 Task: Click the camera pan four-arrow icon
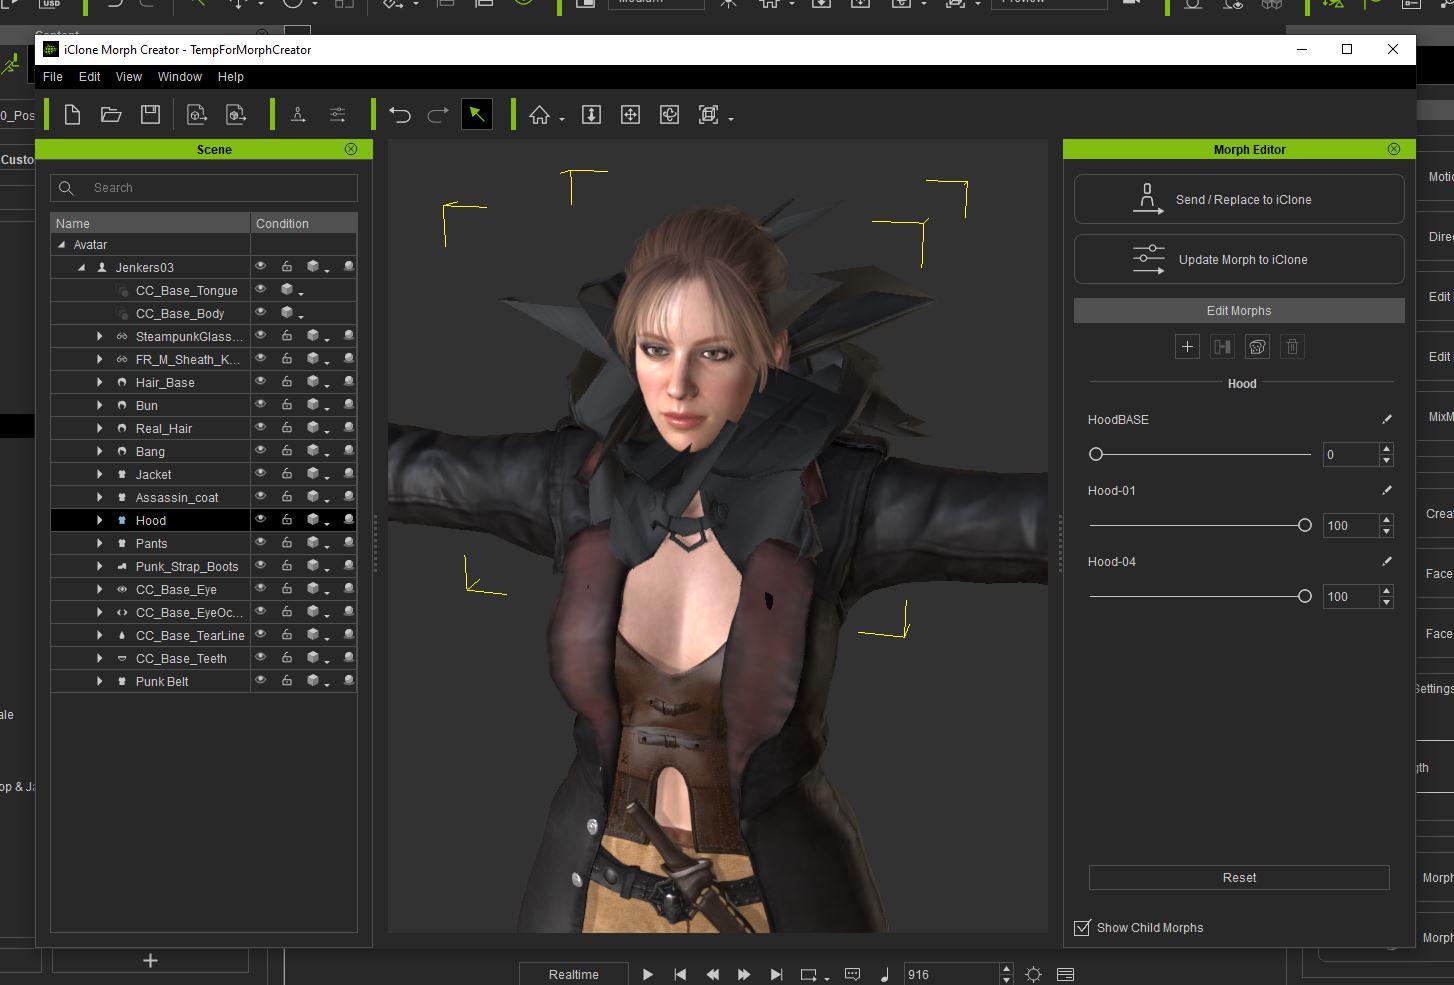tap(631, 115)
